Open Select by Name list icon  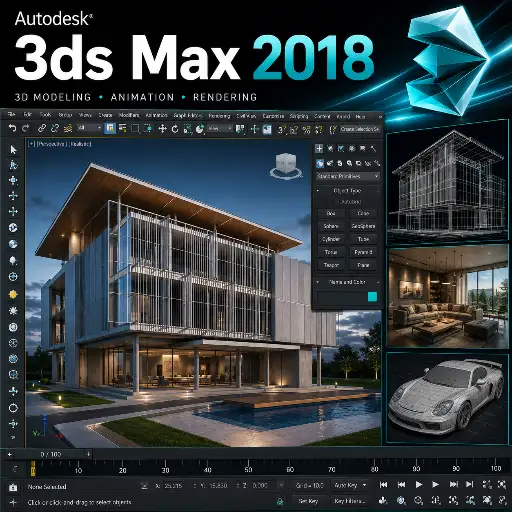tap(123, 129)
